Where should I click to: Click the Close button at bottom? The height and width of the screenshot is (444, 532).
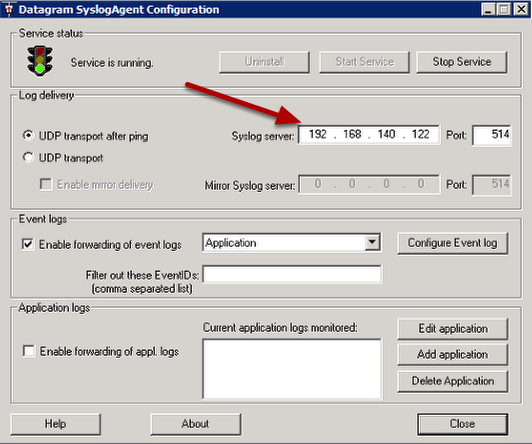462,424
